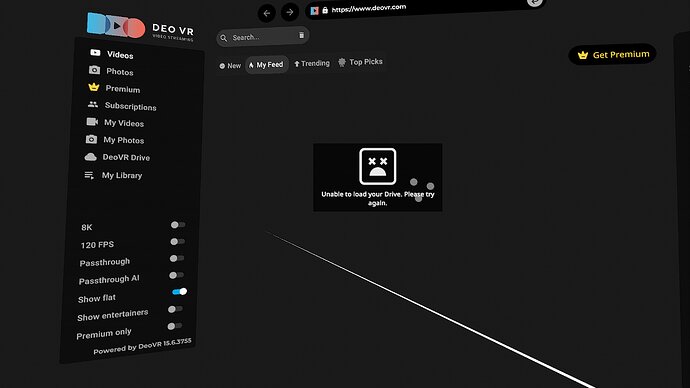Open the Trending tab
690x388 pixels.
click(312, 63)
